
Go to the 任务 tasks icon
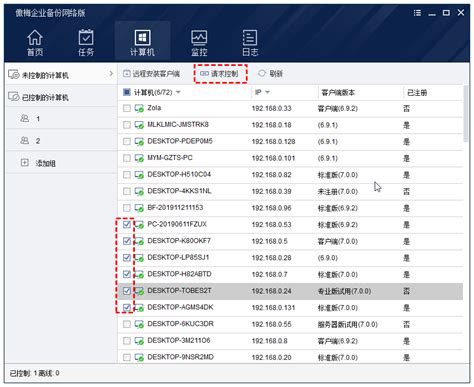point(86,37)
